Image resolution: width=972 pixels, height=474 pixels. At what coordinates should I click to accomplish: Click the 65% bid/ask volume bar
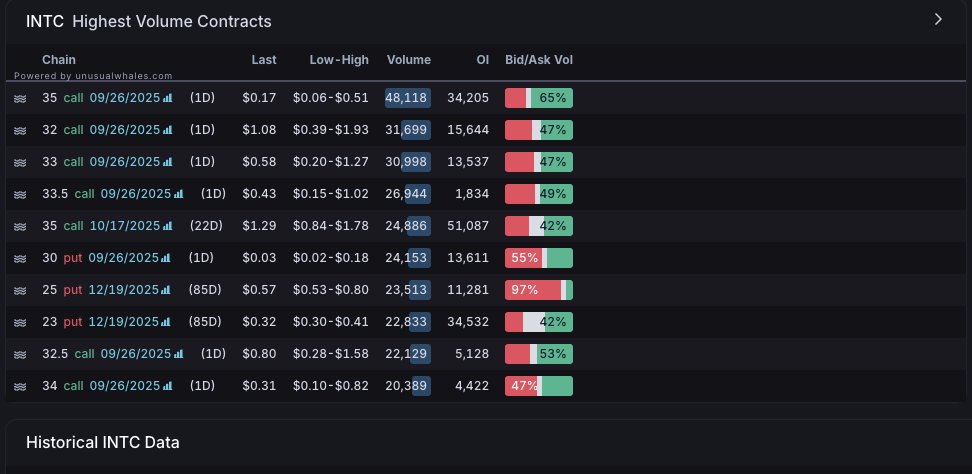click(538, 98)
